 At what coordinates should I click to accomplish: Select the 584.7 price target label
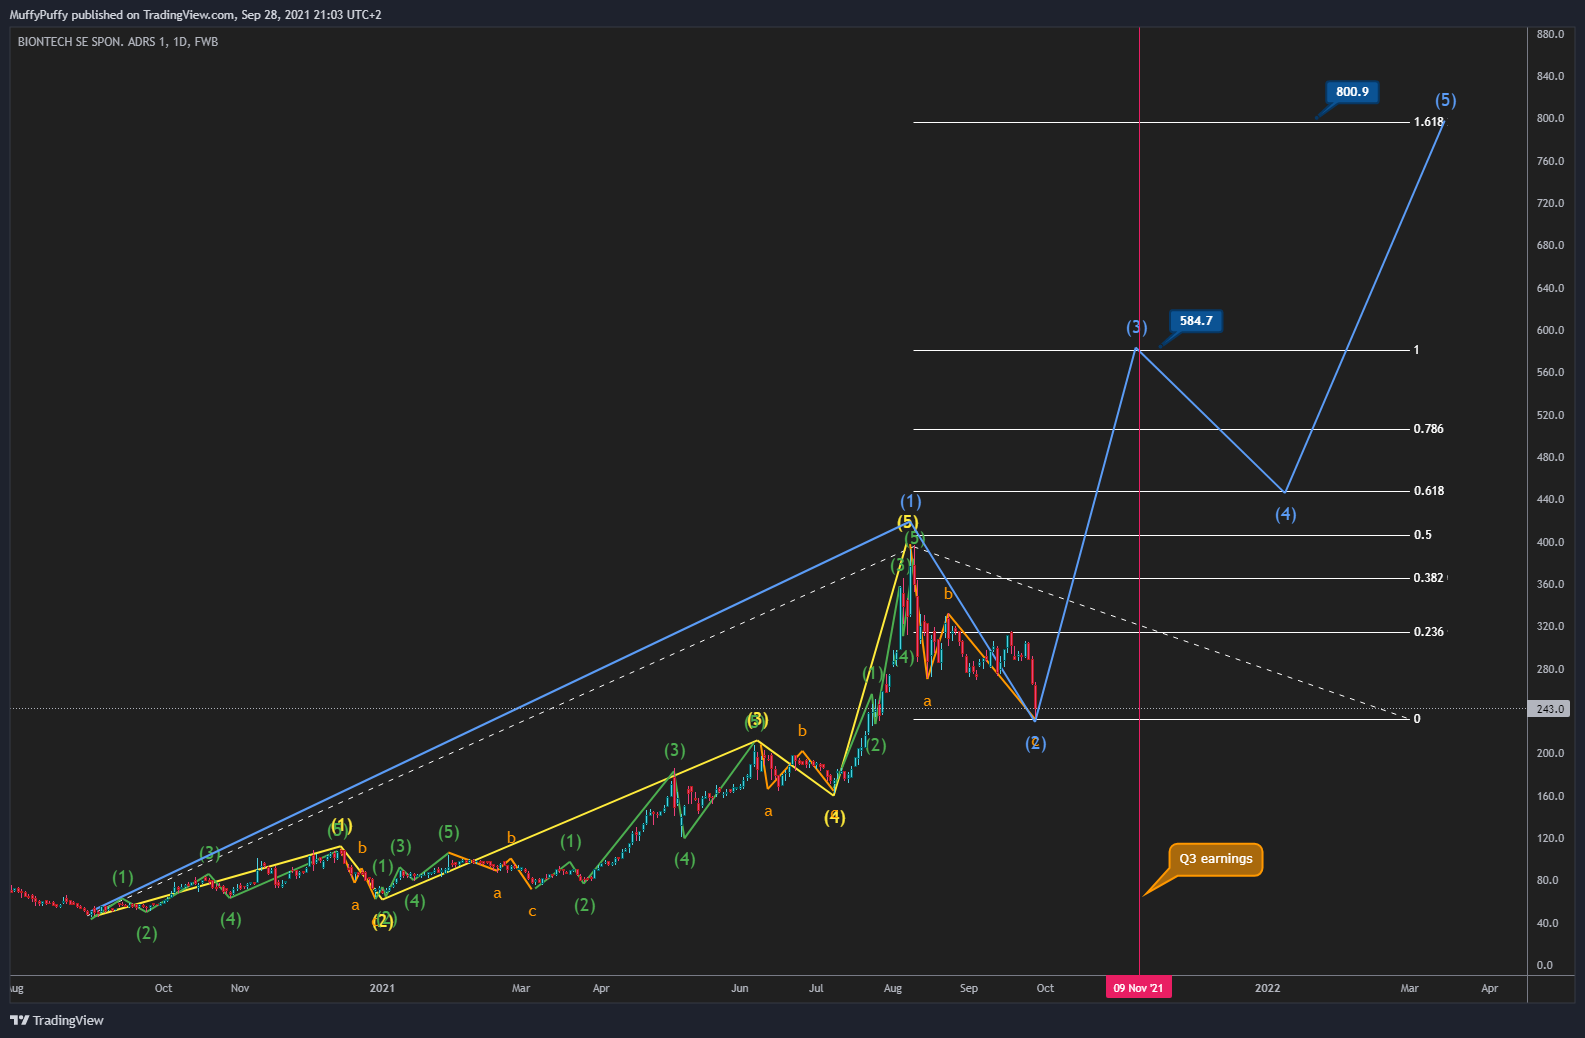click(1196, 321)
